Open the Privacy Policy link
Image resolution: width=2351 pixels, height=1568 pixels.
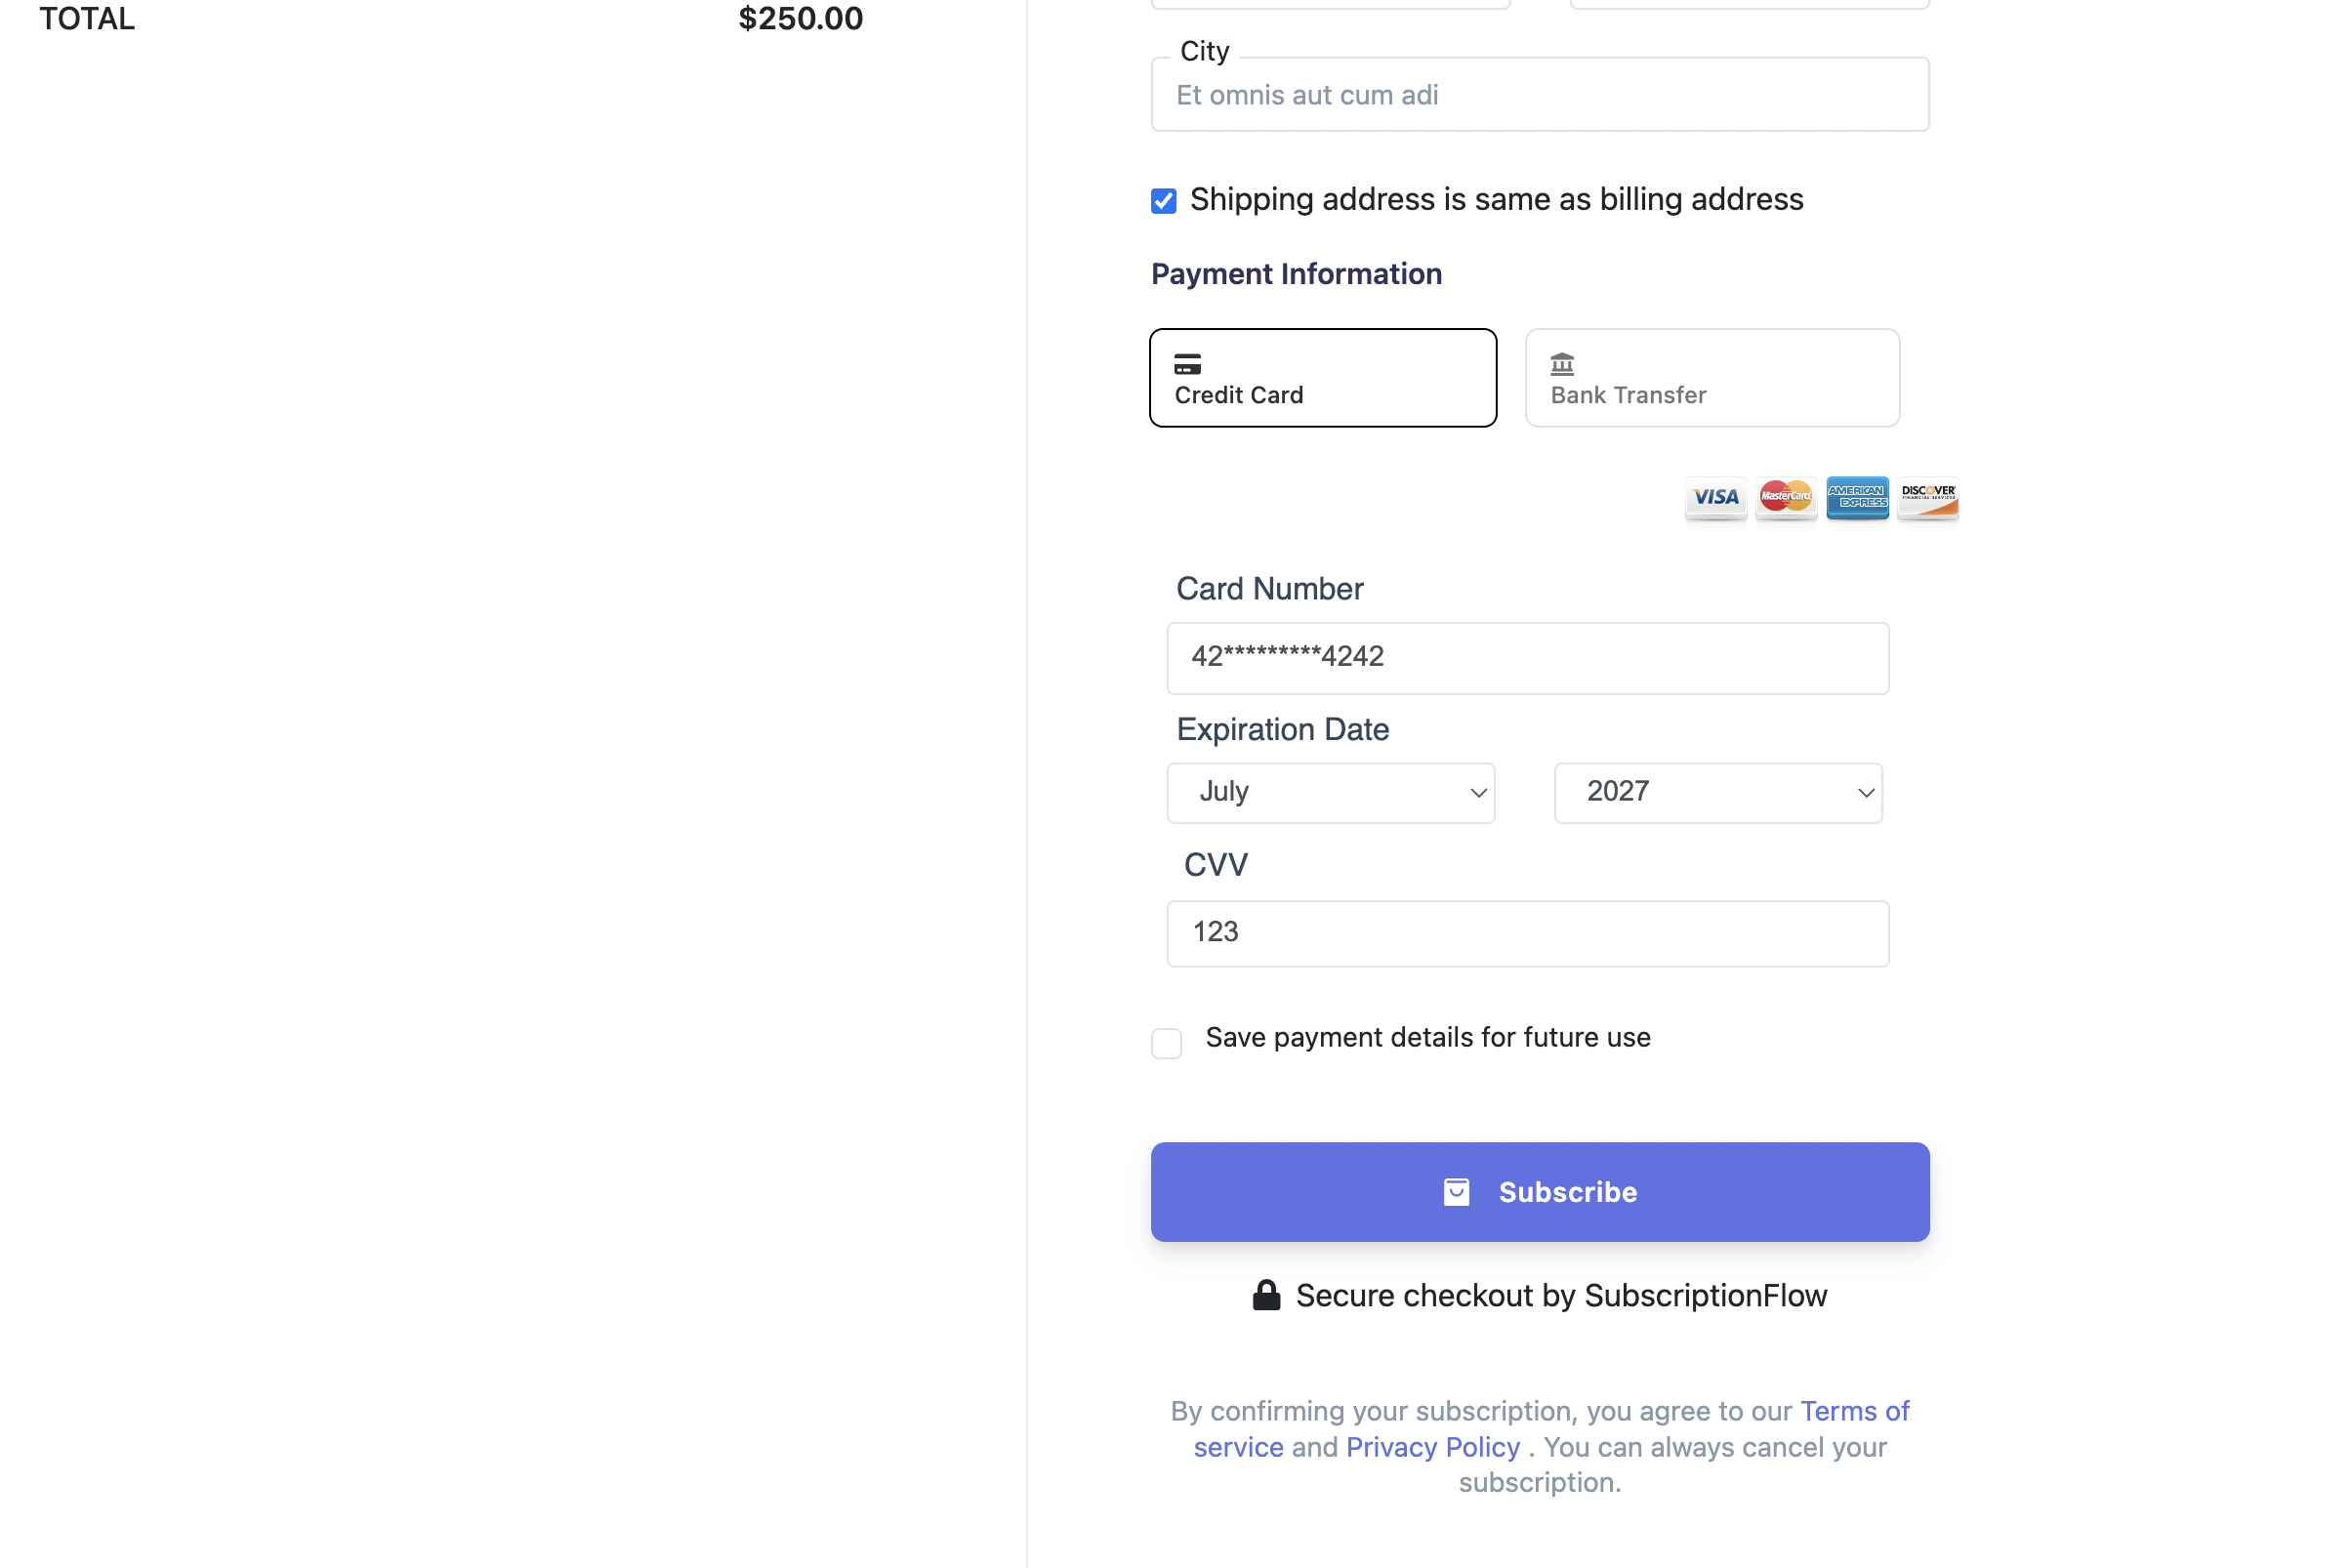click(1432, 1447)
